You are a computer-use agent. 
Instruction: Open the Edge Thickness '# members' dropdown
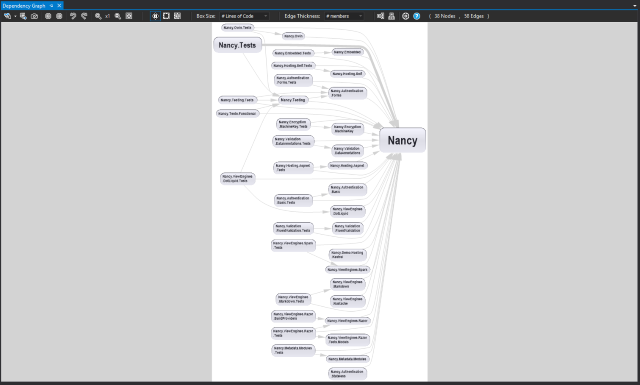pos(344,16)
